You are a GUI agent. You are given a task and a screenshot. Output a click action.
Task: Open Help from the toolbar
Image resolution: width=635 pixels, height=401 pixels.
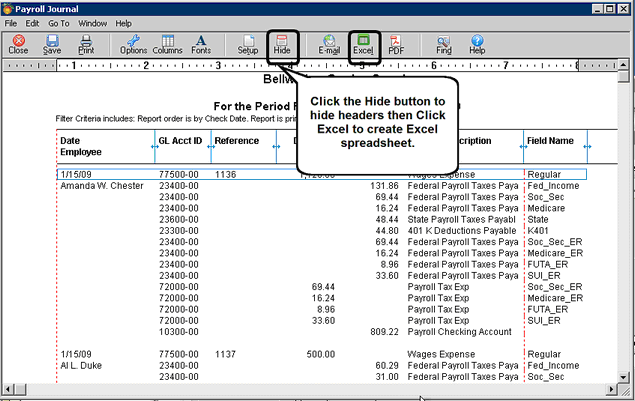coord(477,45)
